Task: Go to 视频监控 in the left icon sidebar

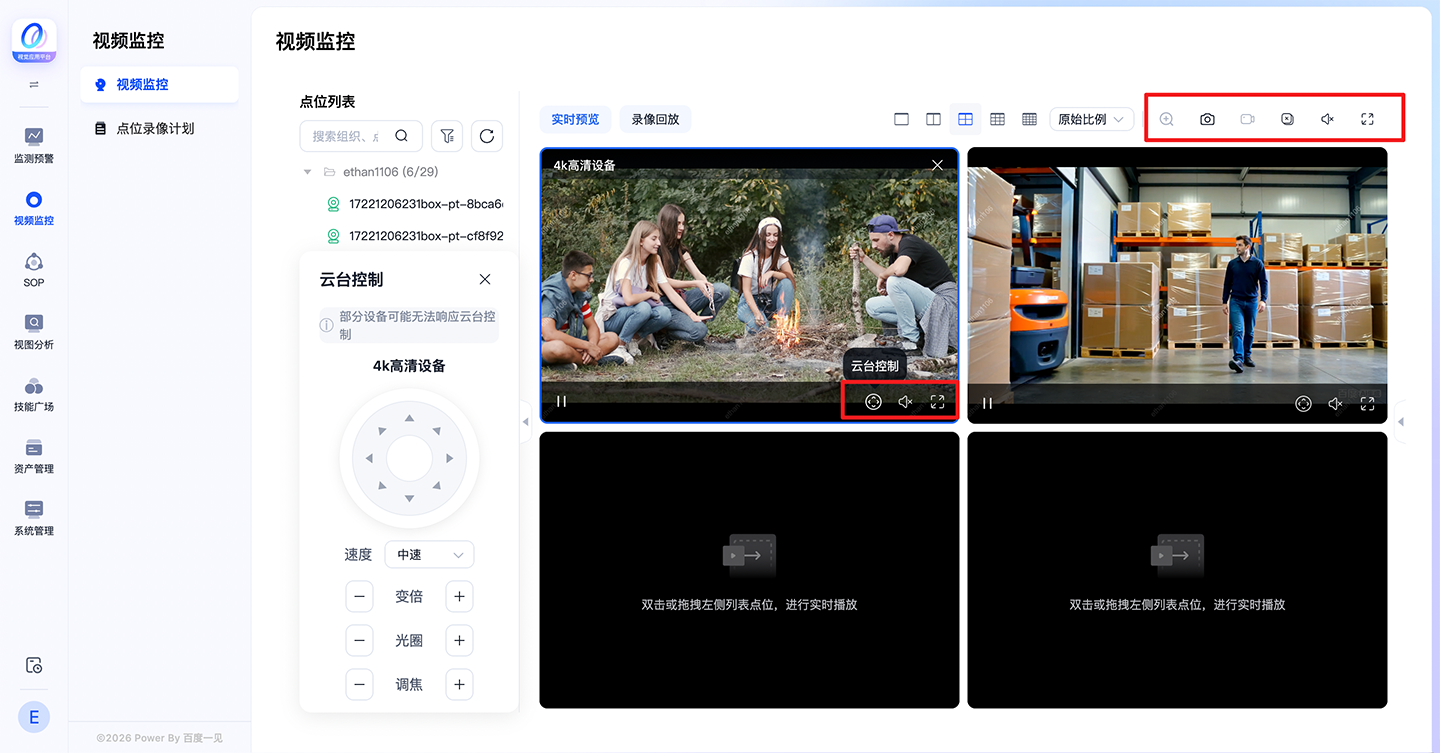Action: (x=34, y=207)
